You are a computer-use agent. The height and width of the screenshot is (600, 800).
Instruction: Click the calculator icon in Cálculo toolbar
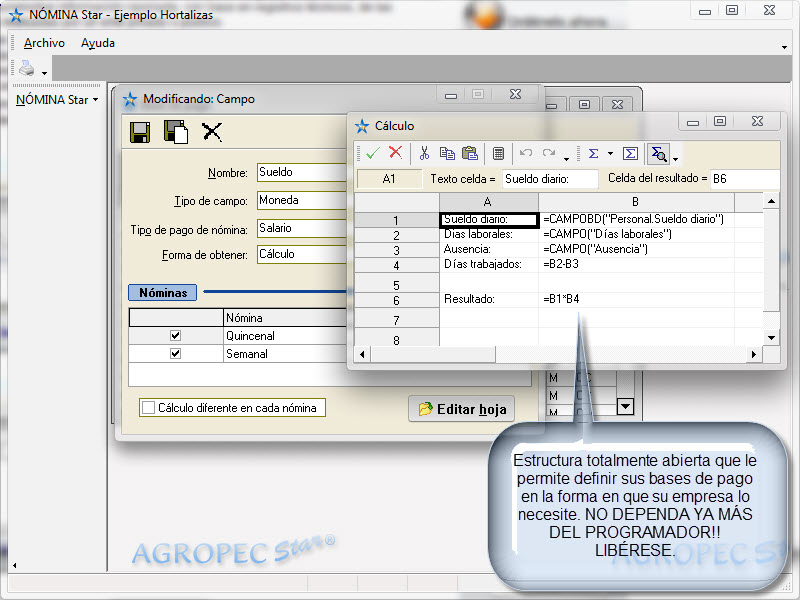(498, 153)
